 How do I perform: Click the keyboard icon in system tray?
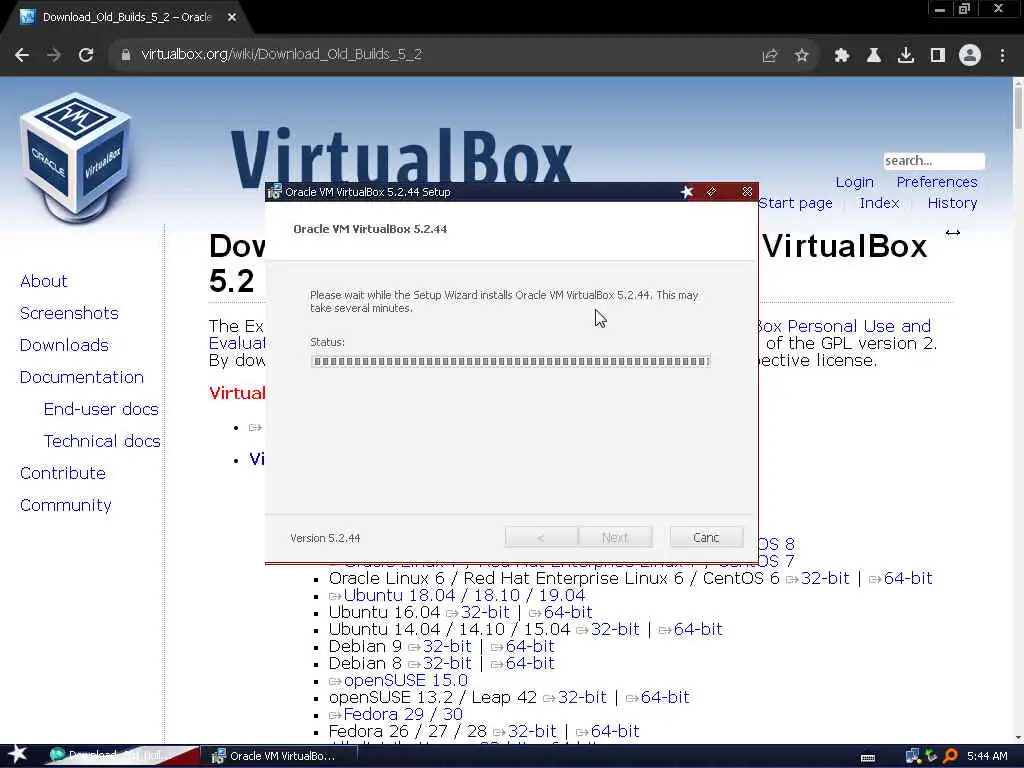click(x=868, y=758)
